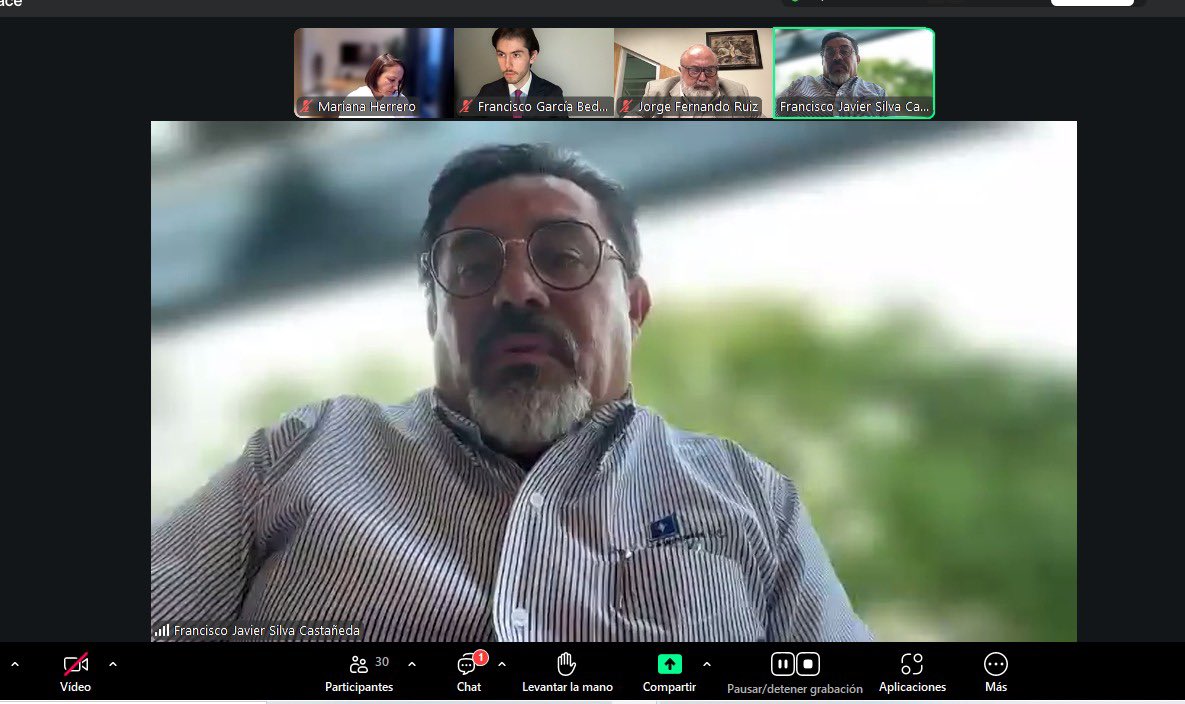Start screen sharing with Compartir

pos(669,672)
